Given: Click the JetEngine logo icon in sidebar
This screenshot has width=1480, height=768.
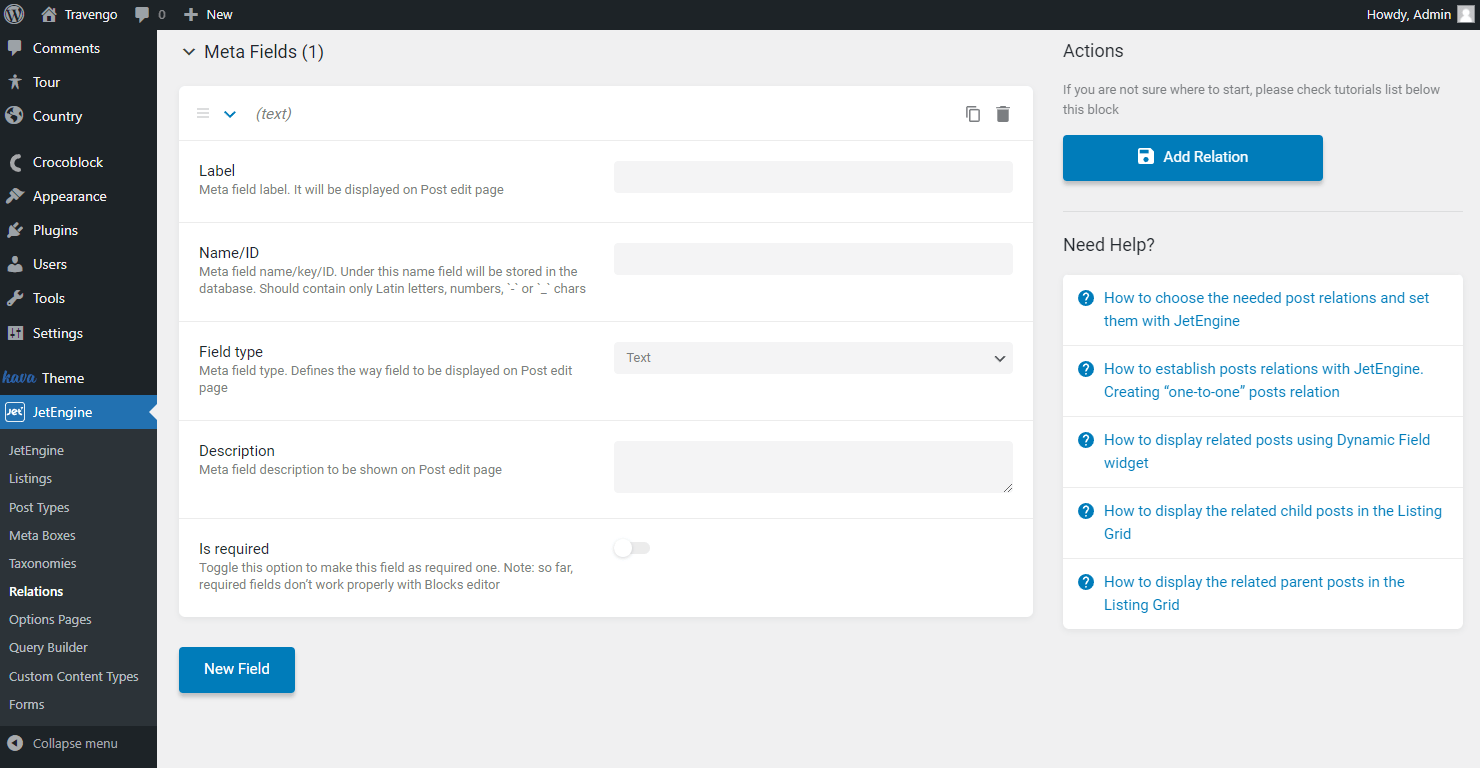Looking at the screenshot, I should (15, 412).
